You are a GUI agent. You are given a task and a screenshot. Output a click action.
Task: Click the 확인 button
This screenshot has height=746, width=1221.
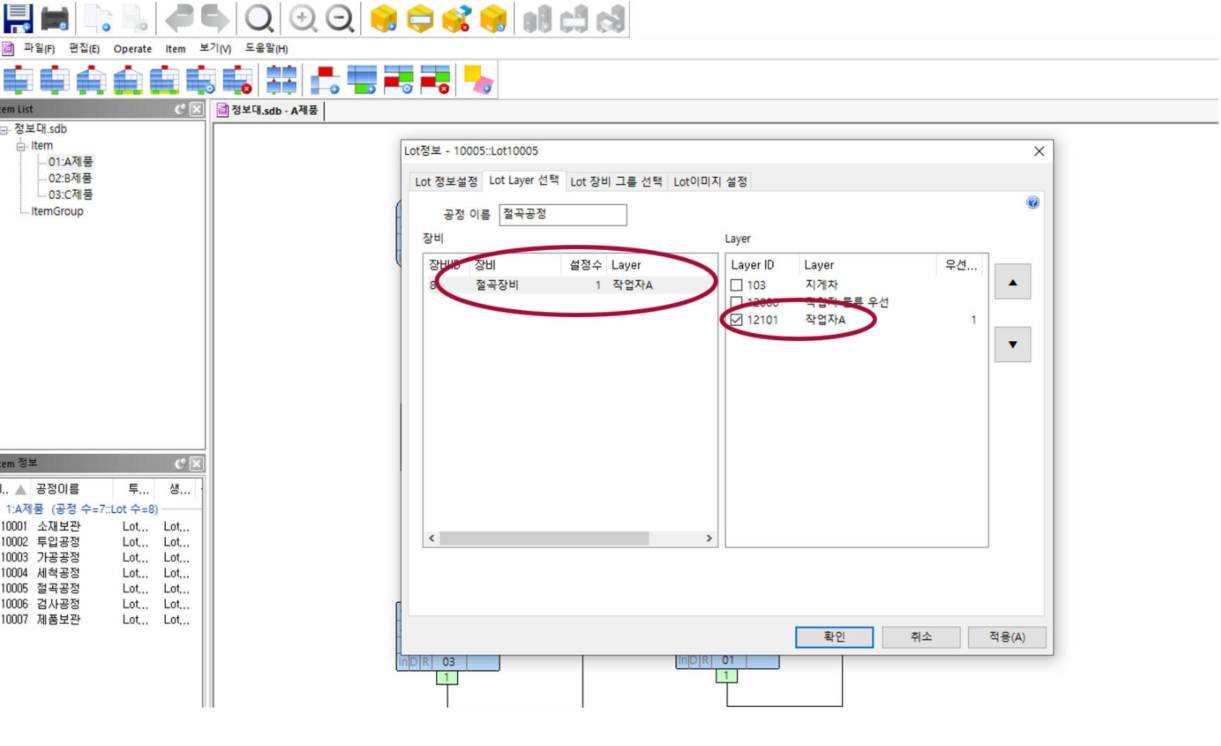tap(834, 637)
